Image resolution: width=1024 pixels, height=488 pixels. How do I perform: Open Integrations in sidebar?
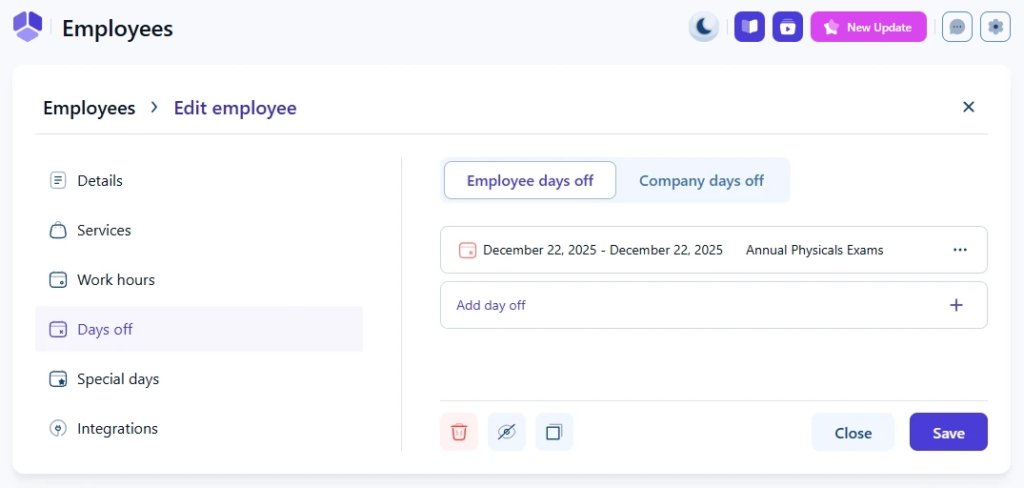pyautogui.click(x=117, y=429)
